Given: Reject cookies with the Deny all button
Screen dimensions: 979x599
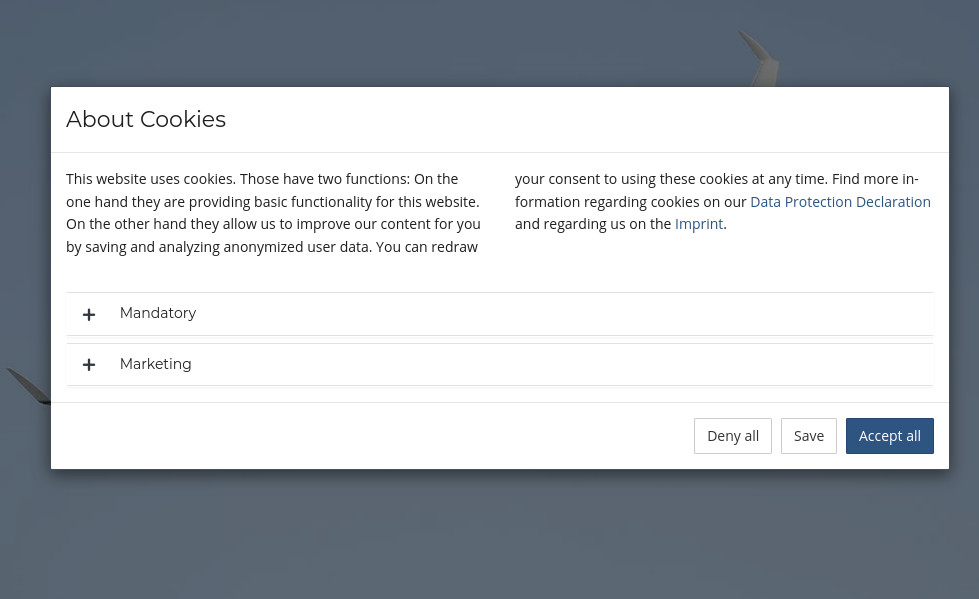Looking at the screenshot, I should (x=732, y=436).
